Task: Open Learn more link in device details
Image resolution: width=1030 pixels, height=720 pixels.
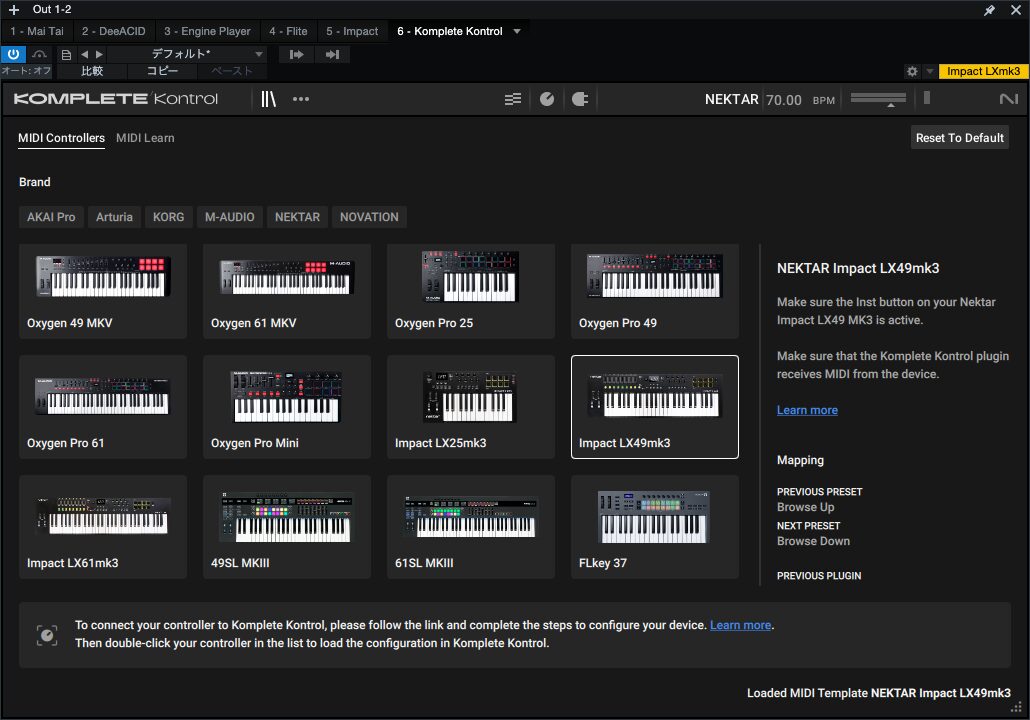Action: tap(807, 410)
